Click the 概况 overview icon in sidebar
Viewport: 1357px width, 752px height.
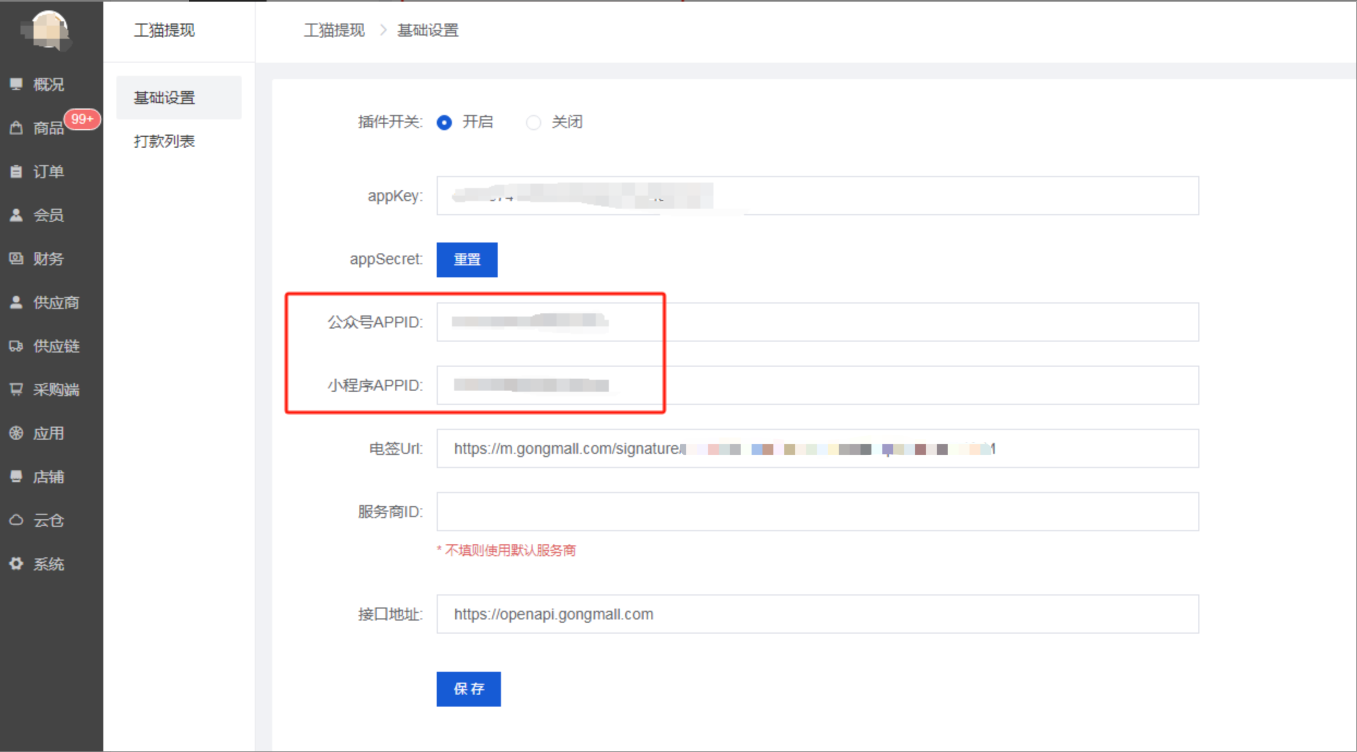click(x=16, y=85)
